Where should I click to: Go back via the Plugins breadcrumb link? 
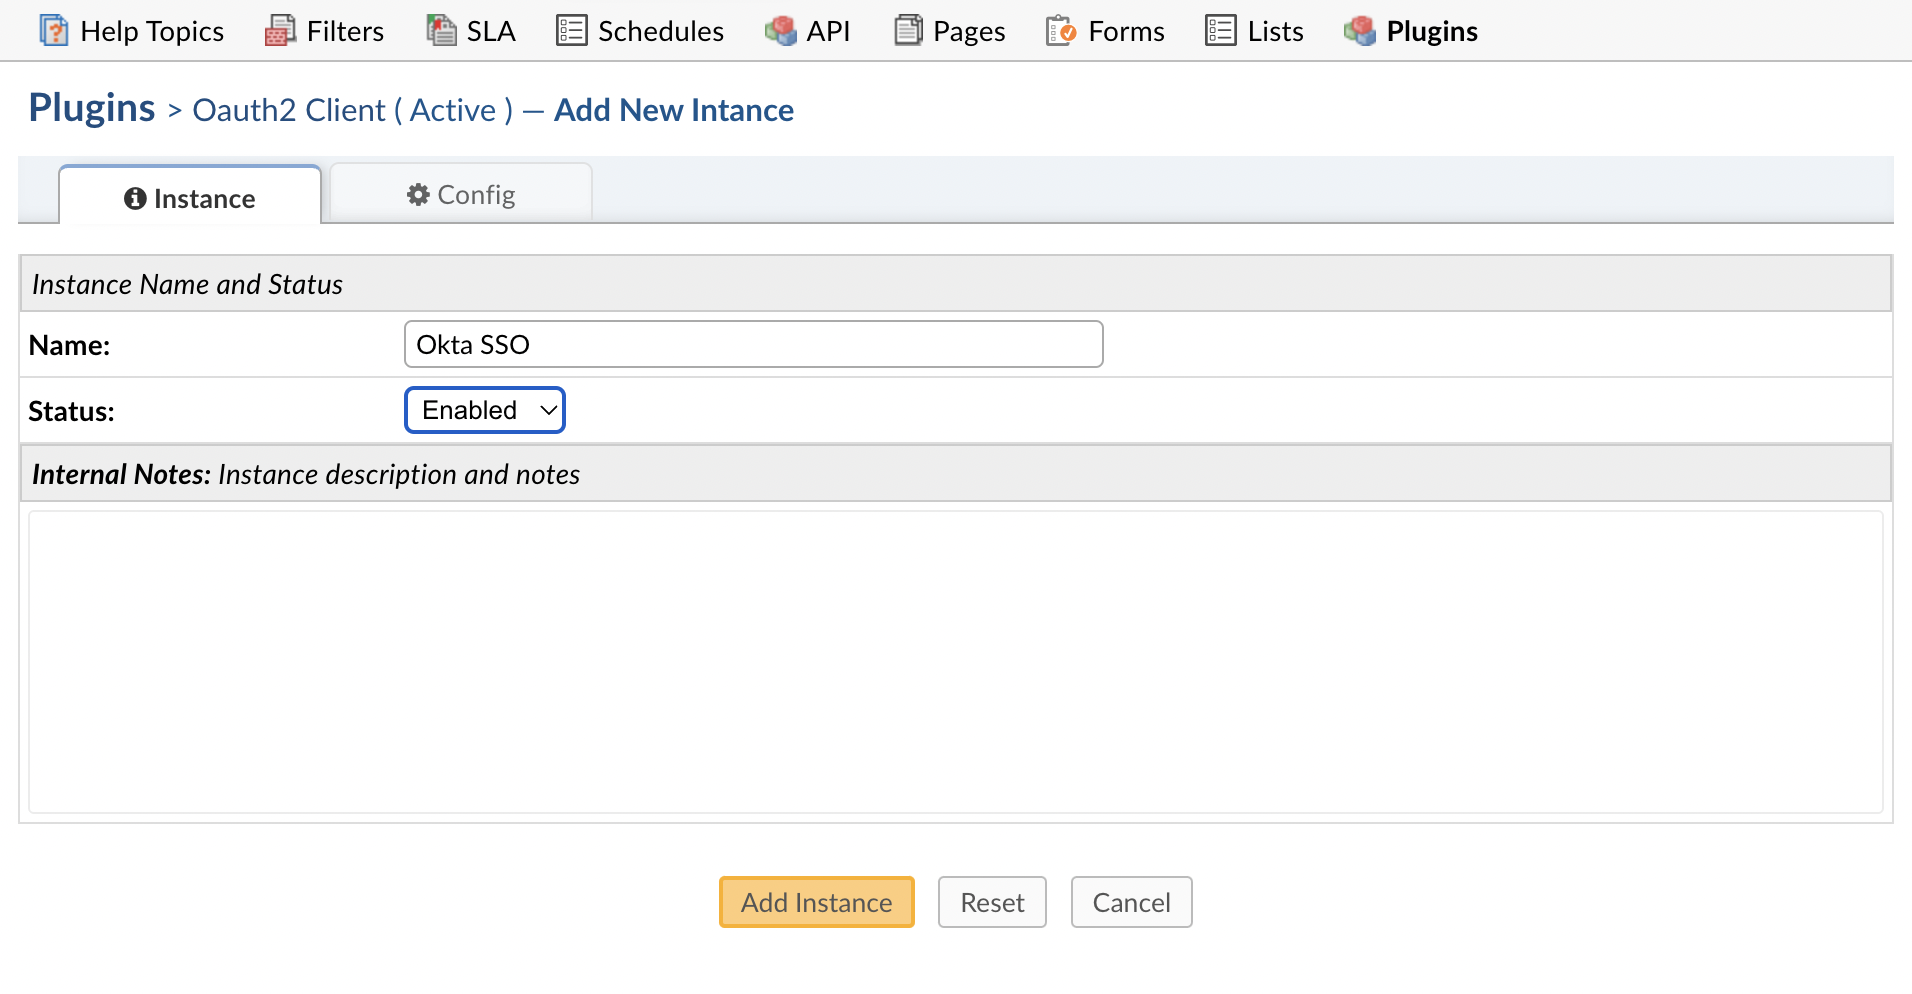click(x=91, y=107)
